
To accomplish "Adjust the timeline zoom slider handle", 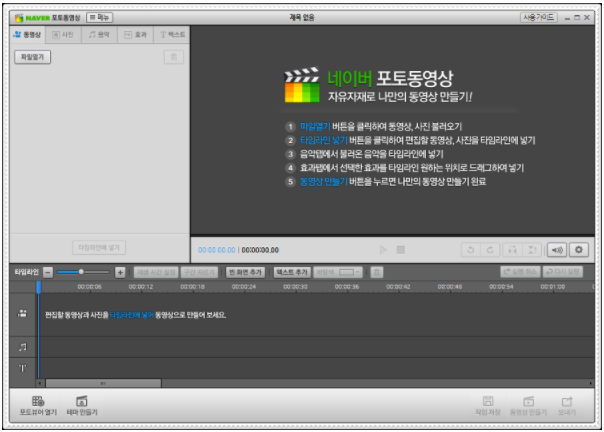I will (81, 272).
